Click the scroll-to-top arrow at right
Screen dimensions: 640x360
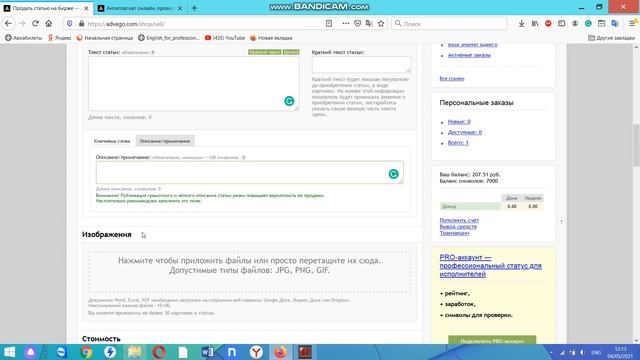561,222
